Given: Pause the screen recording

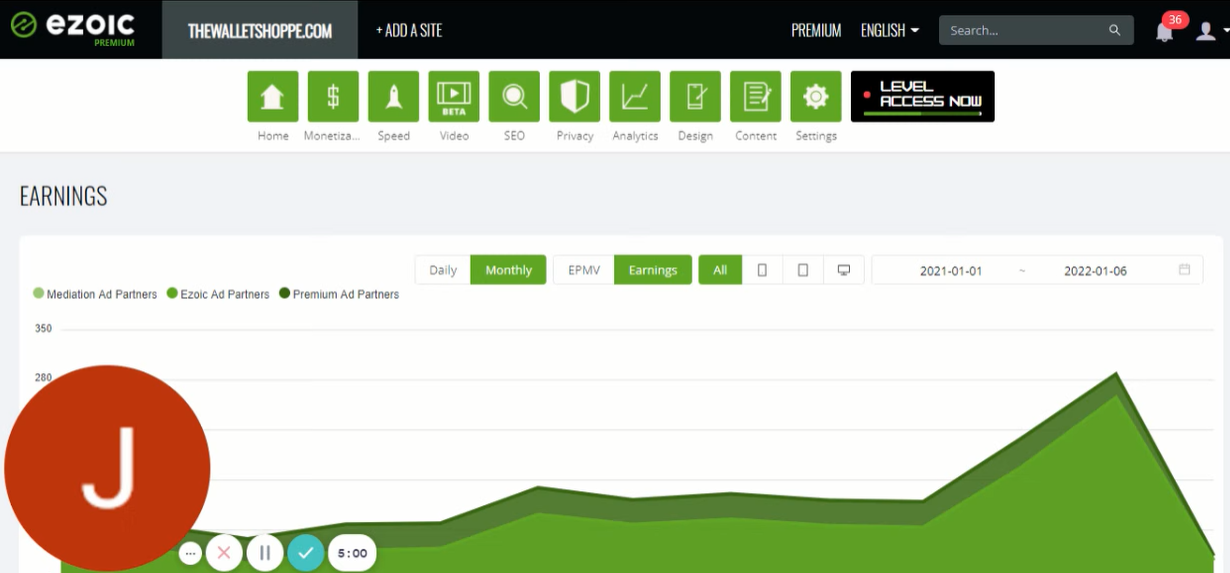Looking at the screenshot, I should (265, 553).
